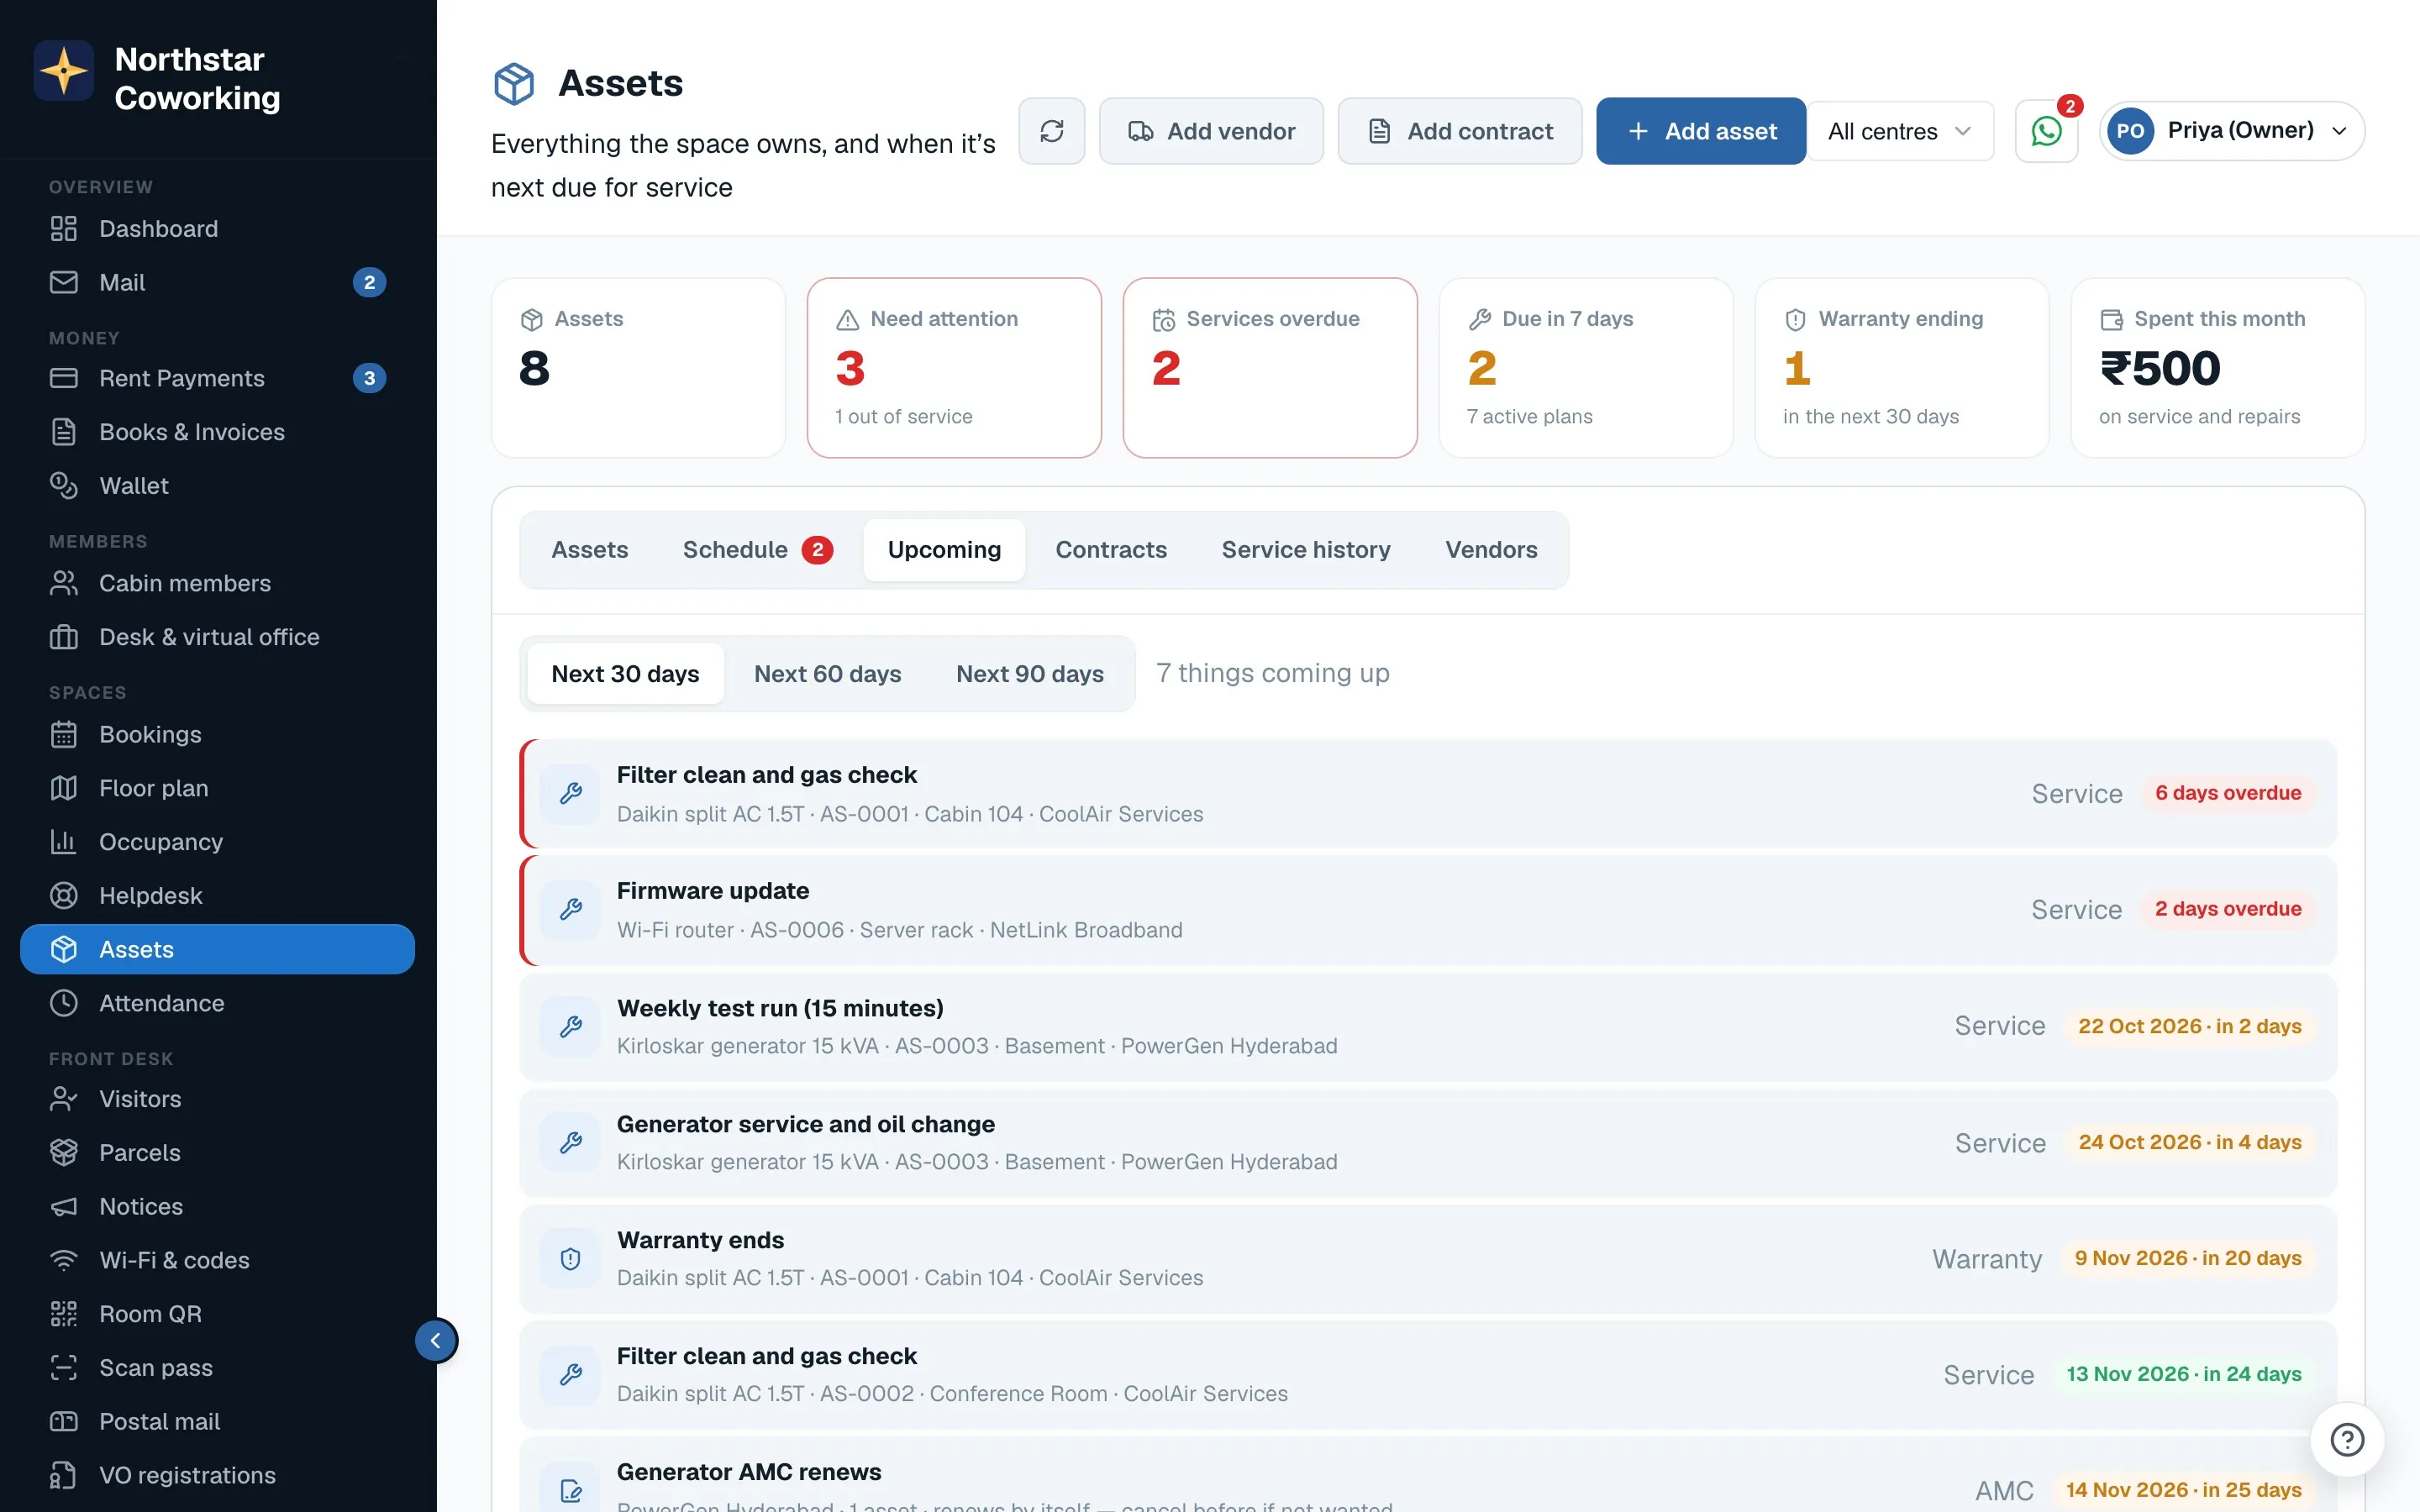Click the Spent this month card
The image size is (2420, 1512).
[x=2218, y=368]
